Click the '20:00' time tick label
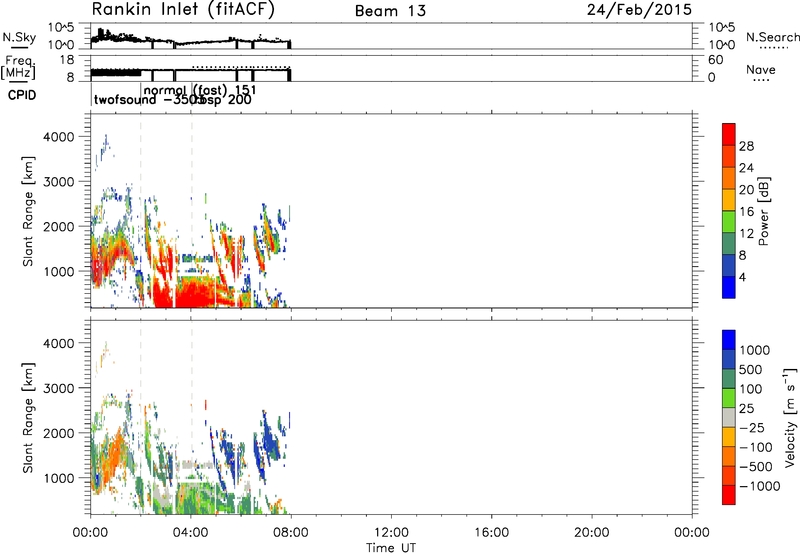The width and height of the screenshot is (800, 554). (592, 533)
